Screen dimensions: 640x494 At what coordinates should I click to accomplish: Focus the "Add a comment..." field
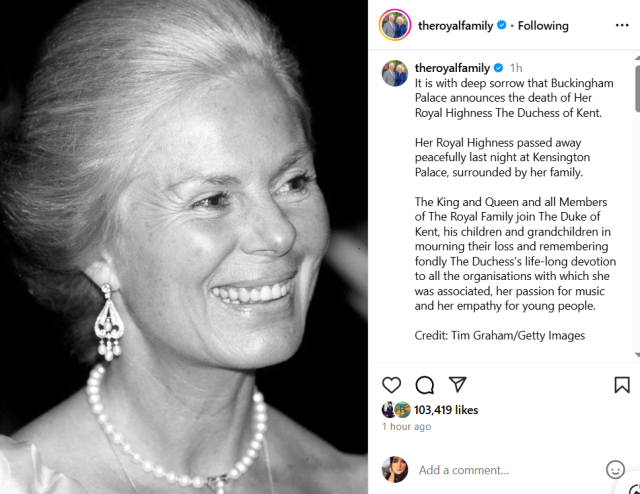500,470
